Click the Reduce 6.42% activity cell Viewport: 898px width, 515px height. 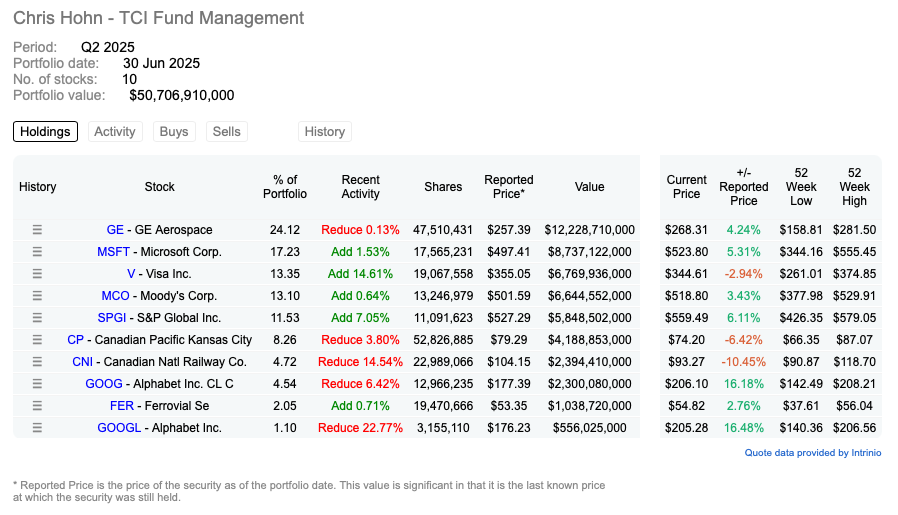[x=360, y=384]
